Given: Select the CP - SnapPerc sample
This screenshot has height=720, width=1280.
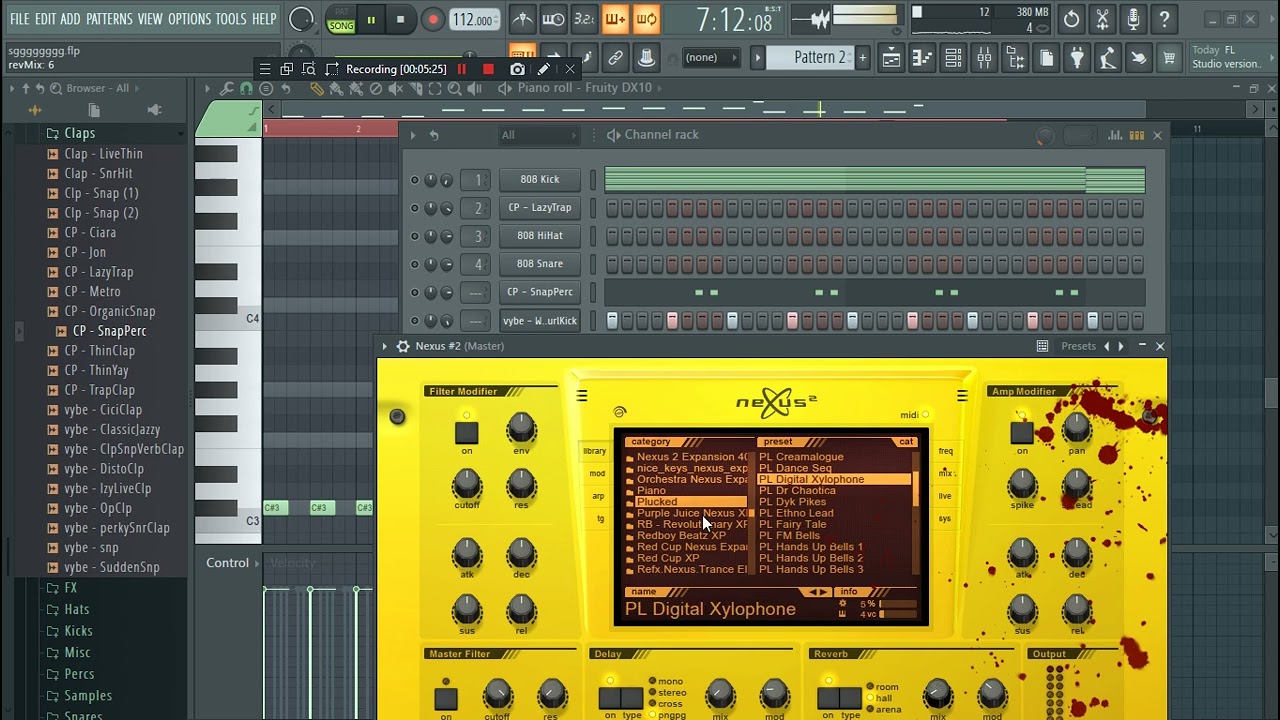Looking at the screenshot, I should tap(109, 331).
